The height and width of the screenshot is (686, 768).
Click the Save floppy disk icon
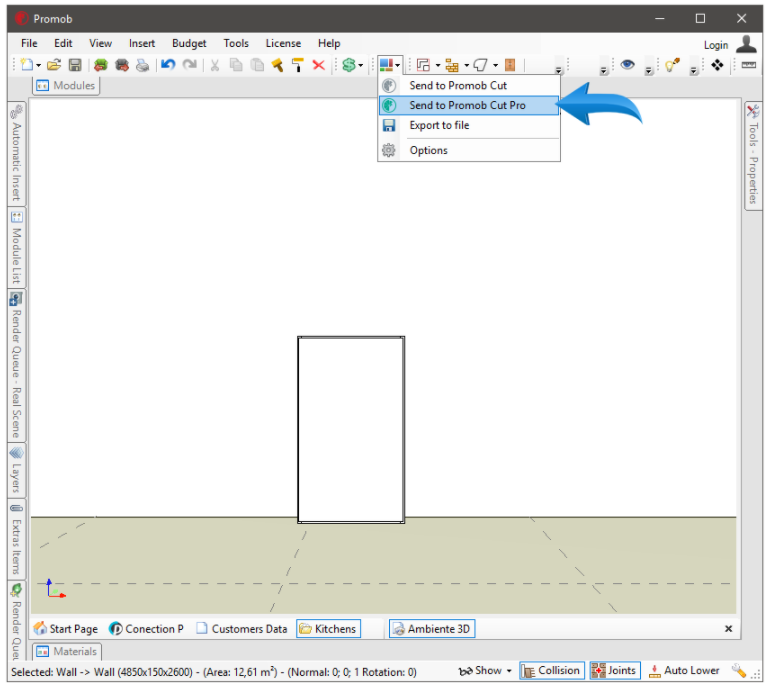click(75, 65)
